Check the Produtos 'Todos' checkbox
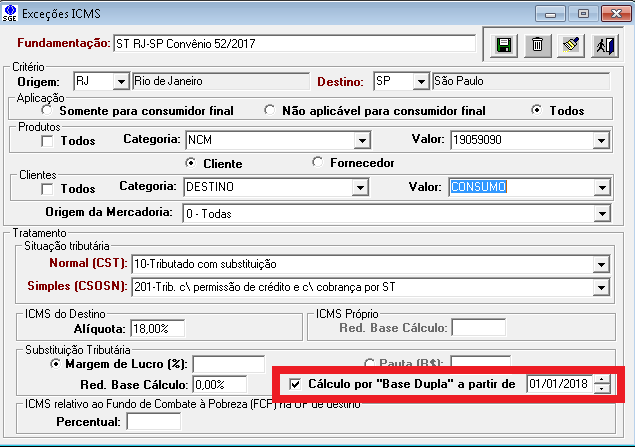The image size is (635, 447). 48,141
